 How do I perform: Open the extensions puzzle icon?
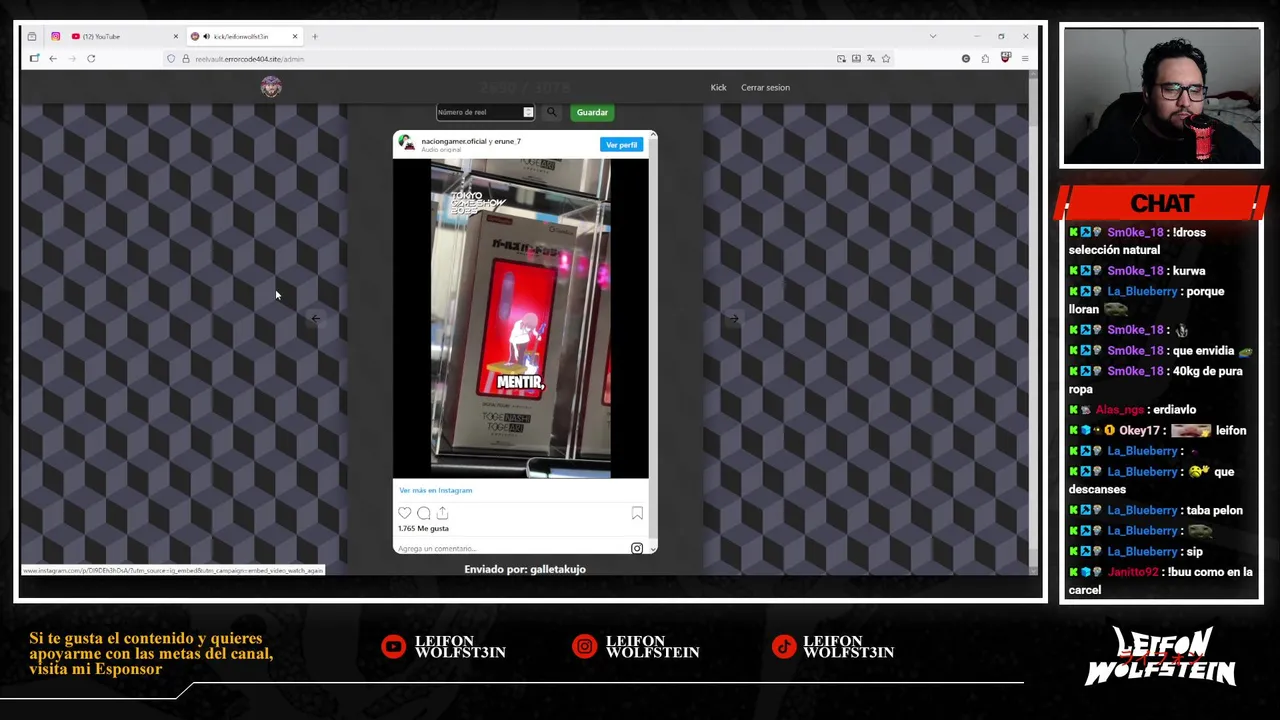click(x=985, y=59)
